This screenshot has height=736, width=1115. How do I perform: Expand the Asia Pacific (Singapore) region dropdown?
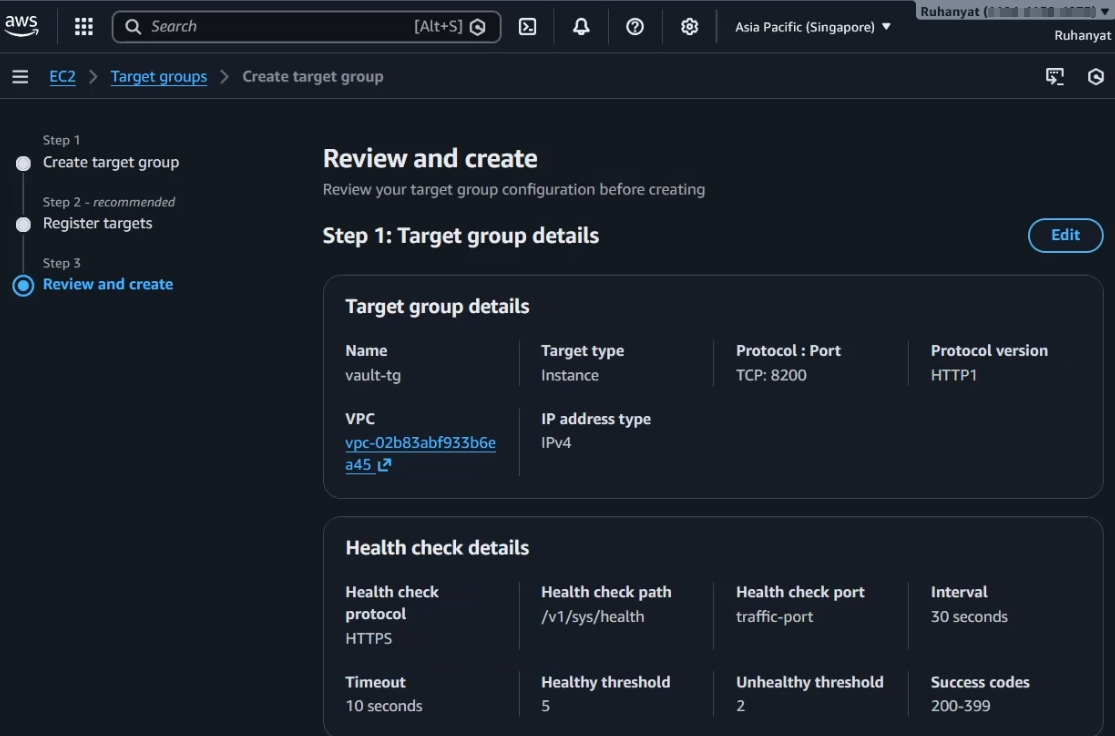(x=812, y=27)
